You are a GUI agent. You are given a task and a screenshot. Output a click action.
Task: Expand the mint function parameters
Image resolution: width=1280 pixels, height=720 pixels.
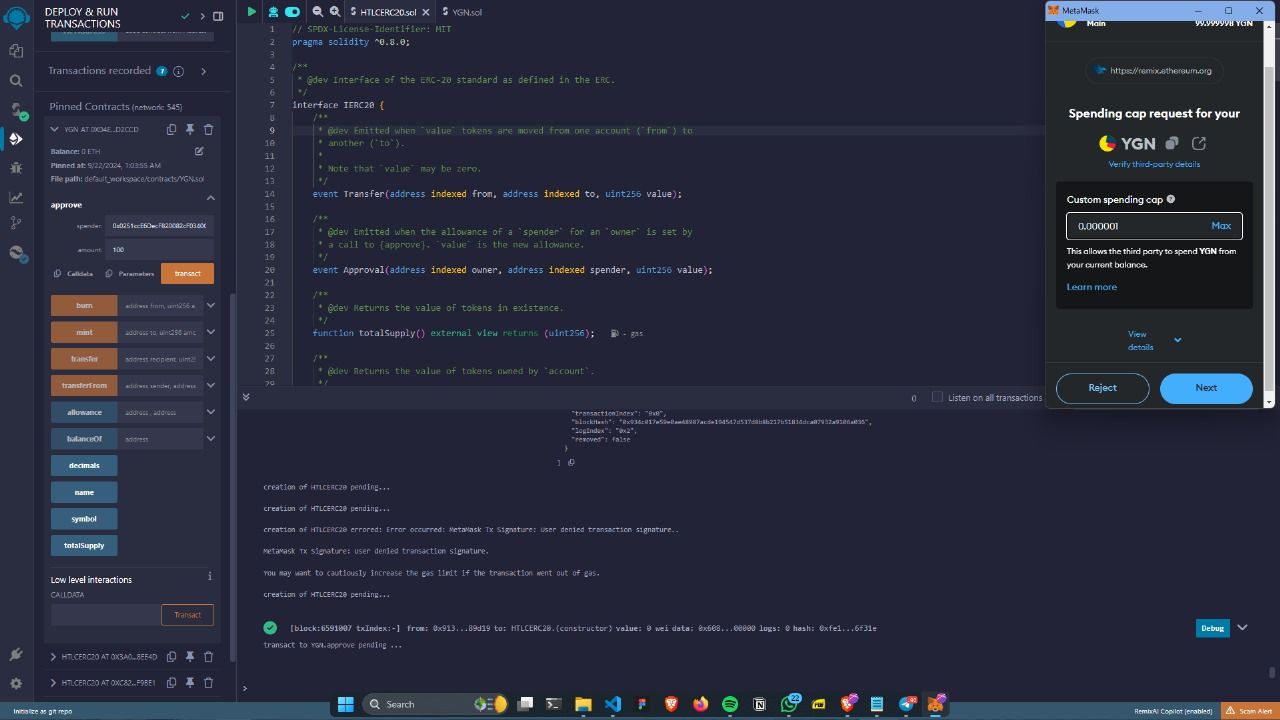pyautogui.click(x=210, y=332)
